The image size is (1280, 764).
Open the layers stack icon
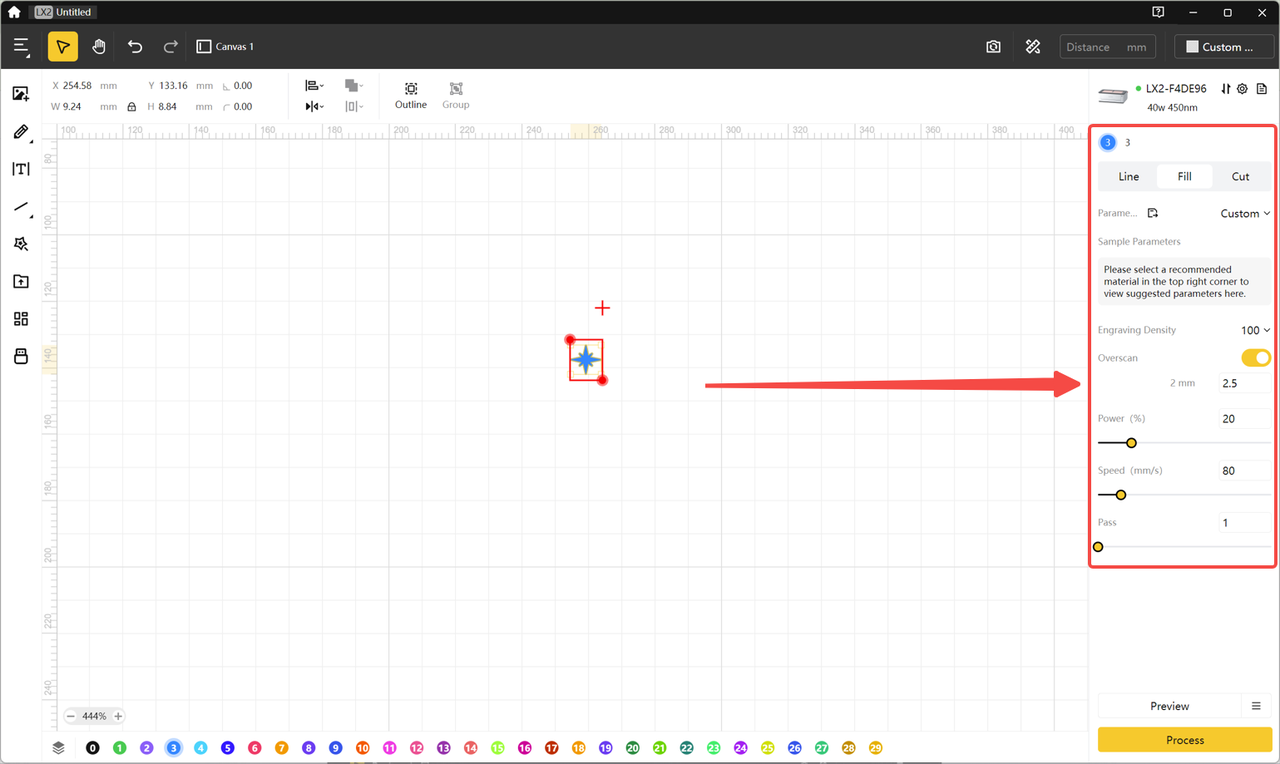coord(59,747)
